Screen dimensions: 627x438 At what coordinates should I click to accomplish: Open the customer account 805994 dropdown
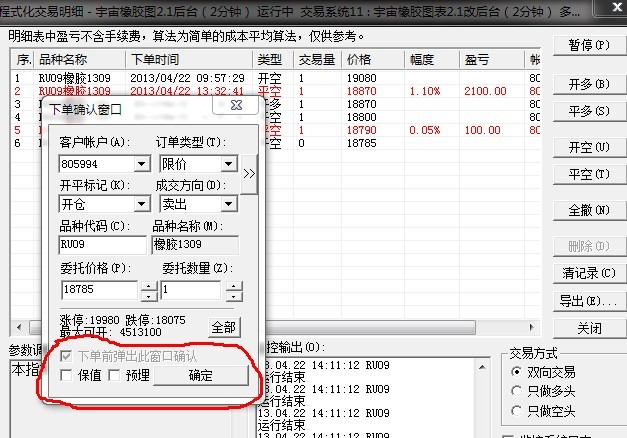(142, 164)
